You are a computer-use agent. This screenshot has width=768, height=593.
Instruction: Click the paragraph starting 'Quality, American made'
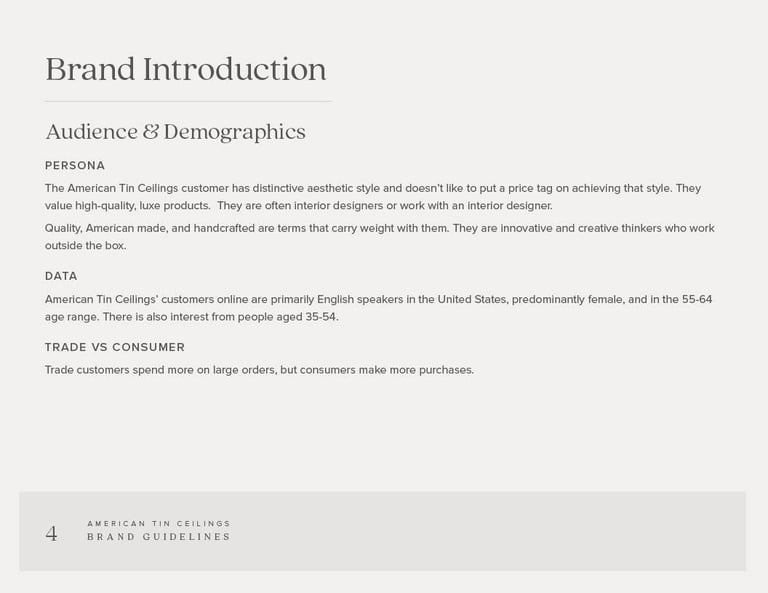coord(380,237)
